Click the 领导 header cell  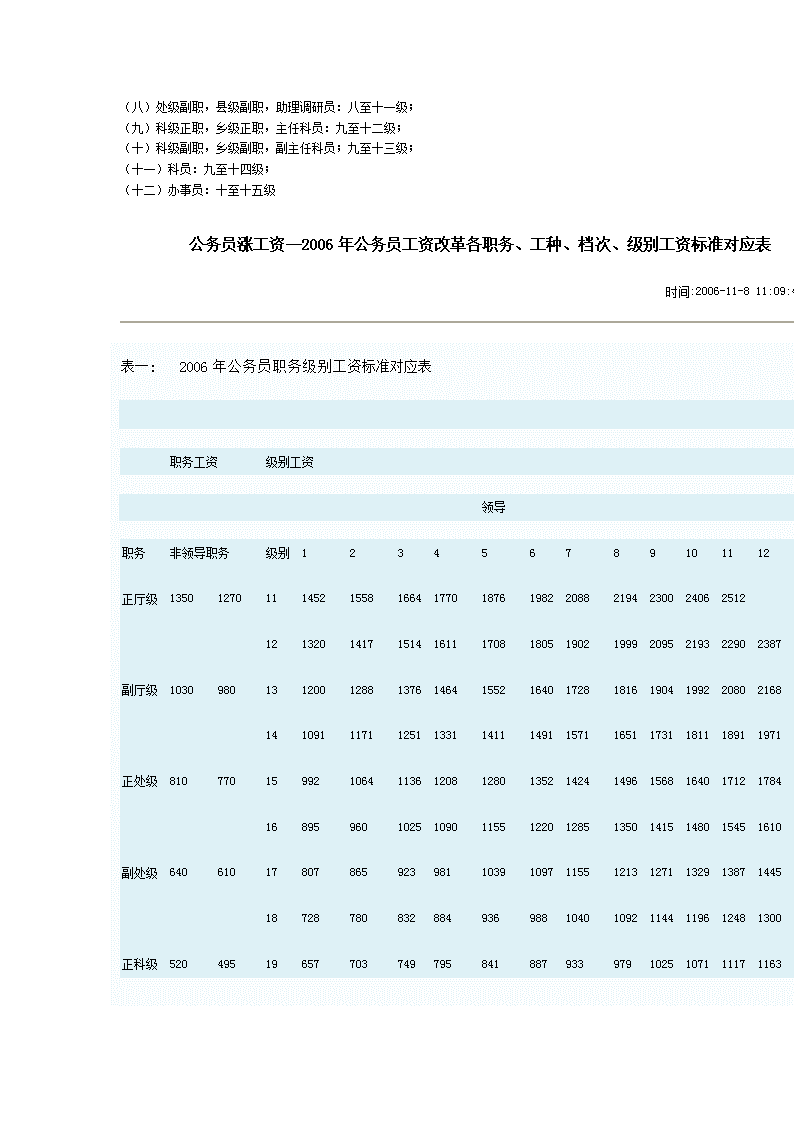point(493,508)
